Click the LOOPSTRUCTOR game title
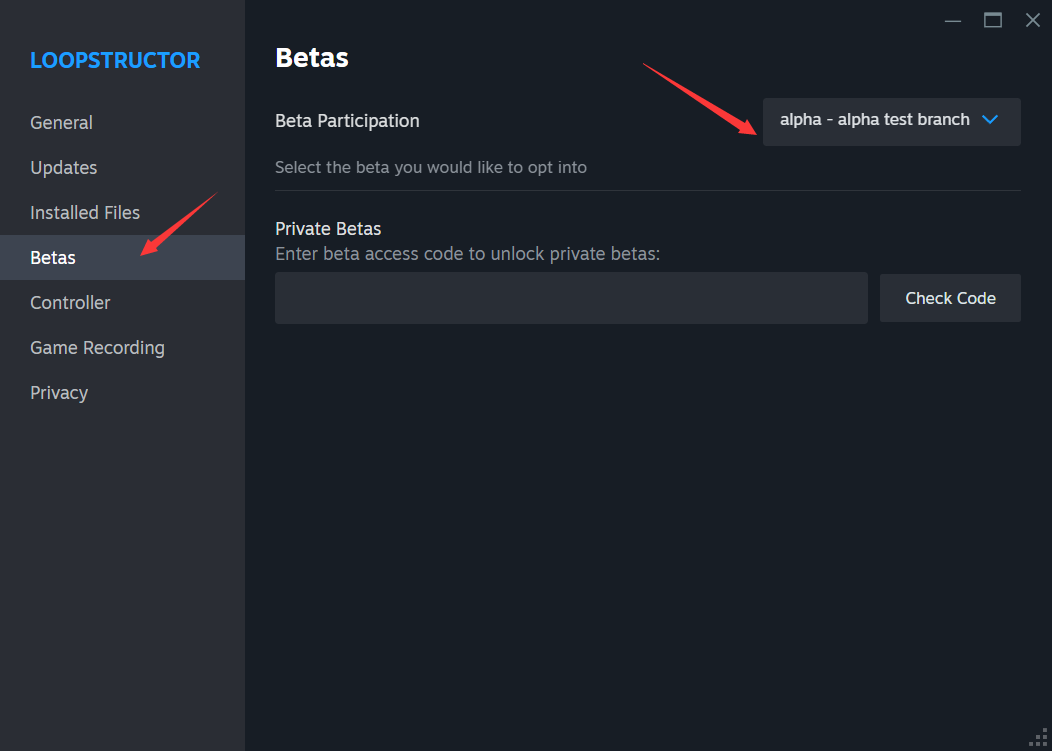Screen dimensions: 1052x751 [x=115, y=60]
